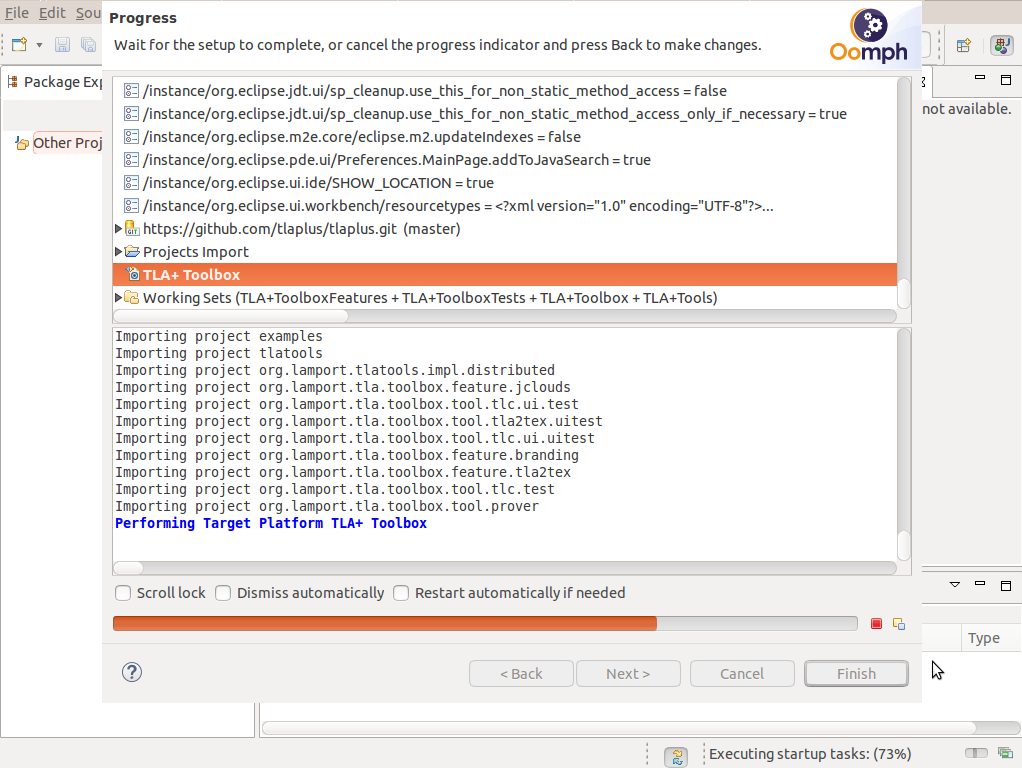Screen dimensions: 1022x768
Task: Click the Next button
Action: pos(628,673)
